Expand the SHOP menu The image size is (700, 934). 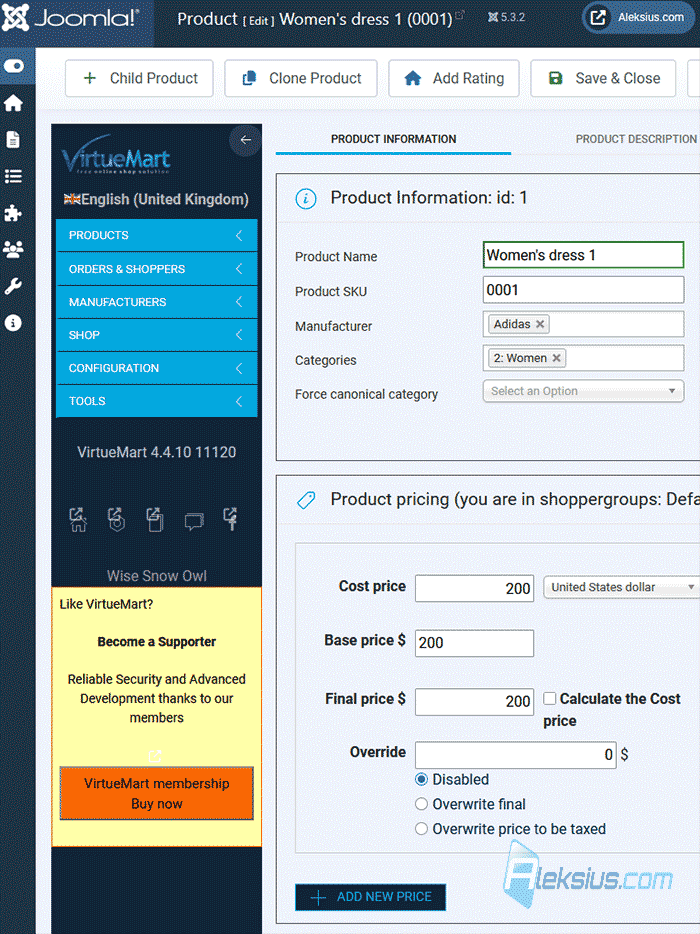tap(157, 335)
